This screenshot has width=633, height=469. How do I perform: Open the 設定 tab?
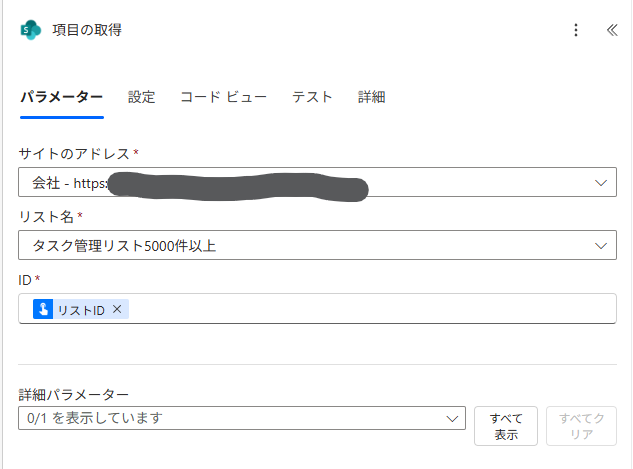coord(142,97)
